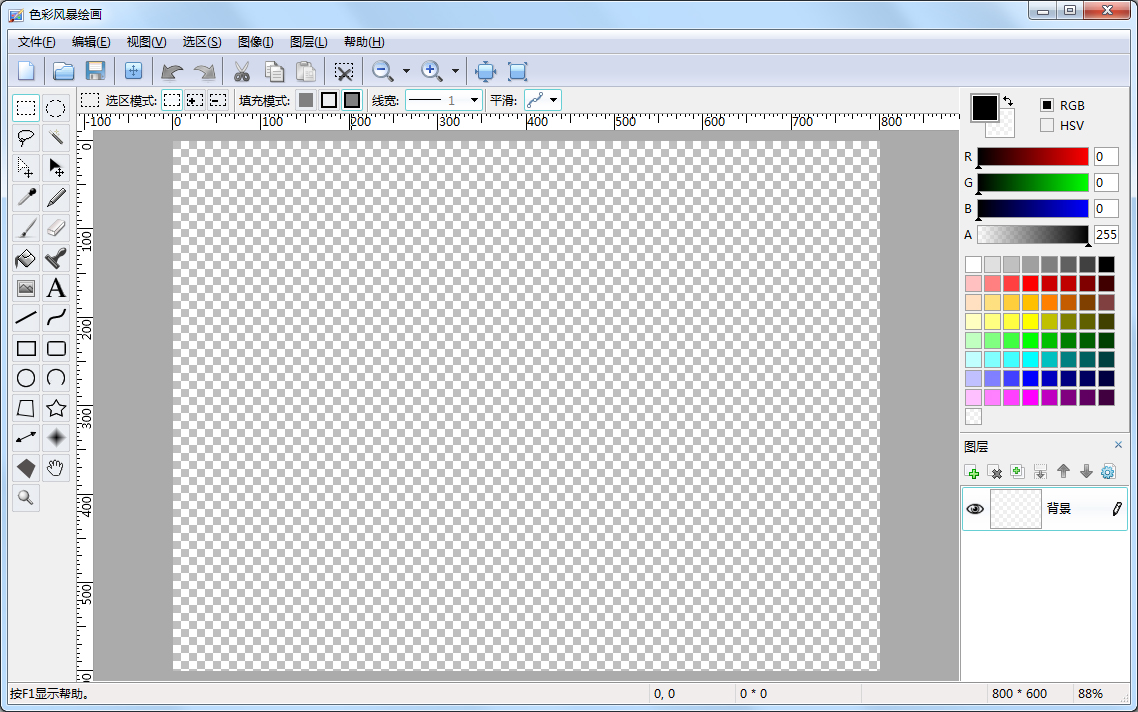
Task: Select the Lasso selection tool
Action: coord(26,138)
